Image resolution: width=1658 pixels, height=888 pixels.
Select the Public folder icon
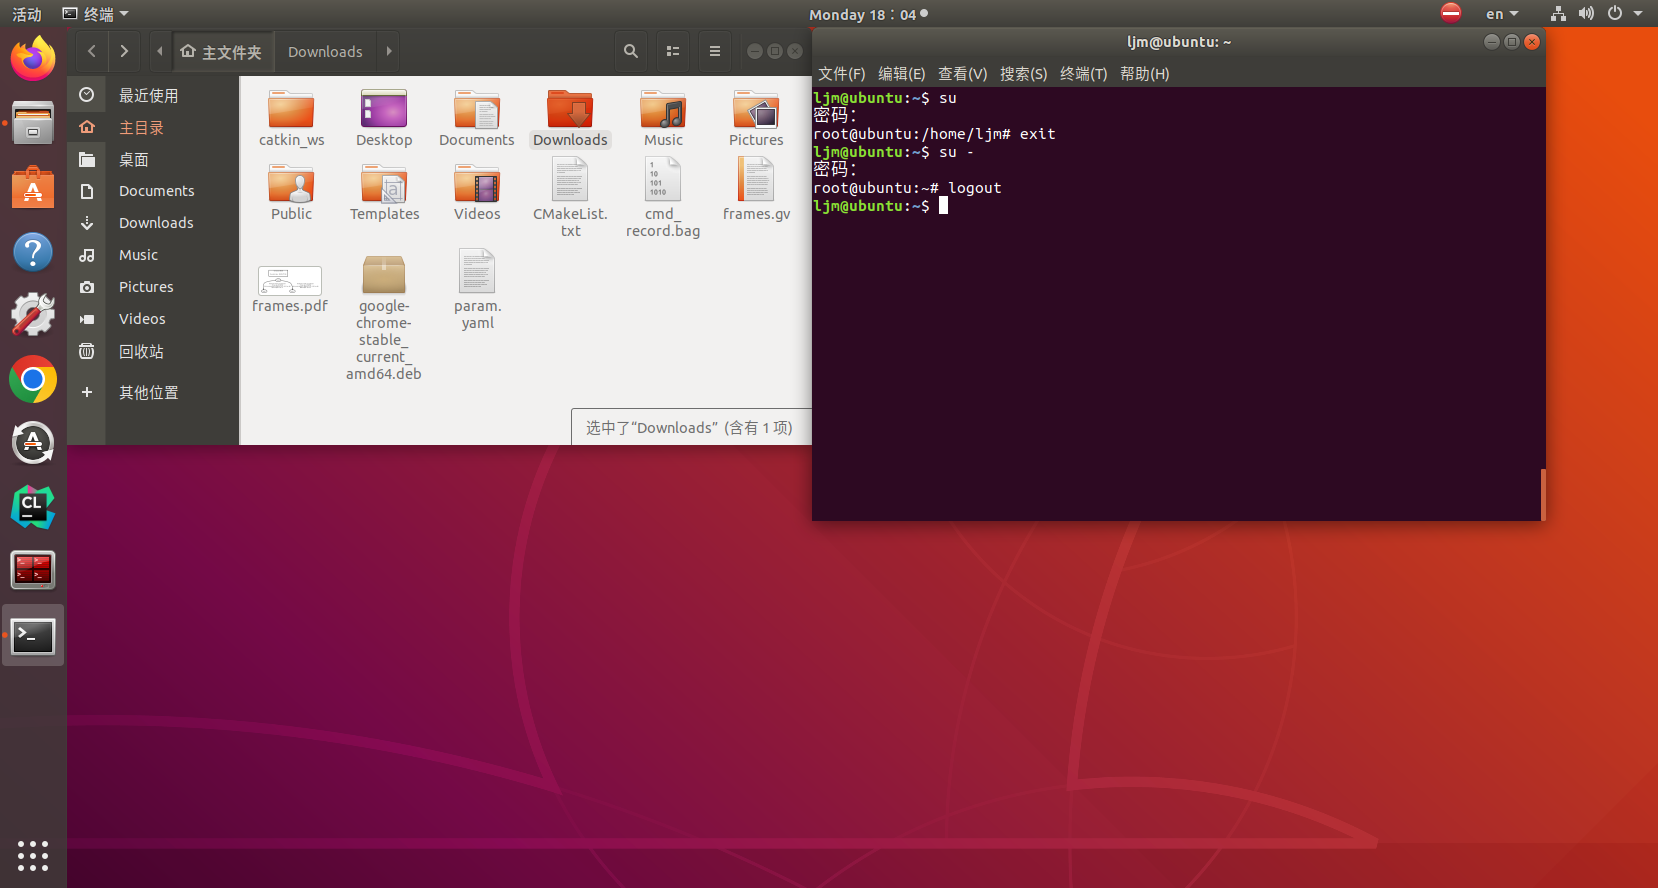(291, 192)
